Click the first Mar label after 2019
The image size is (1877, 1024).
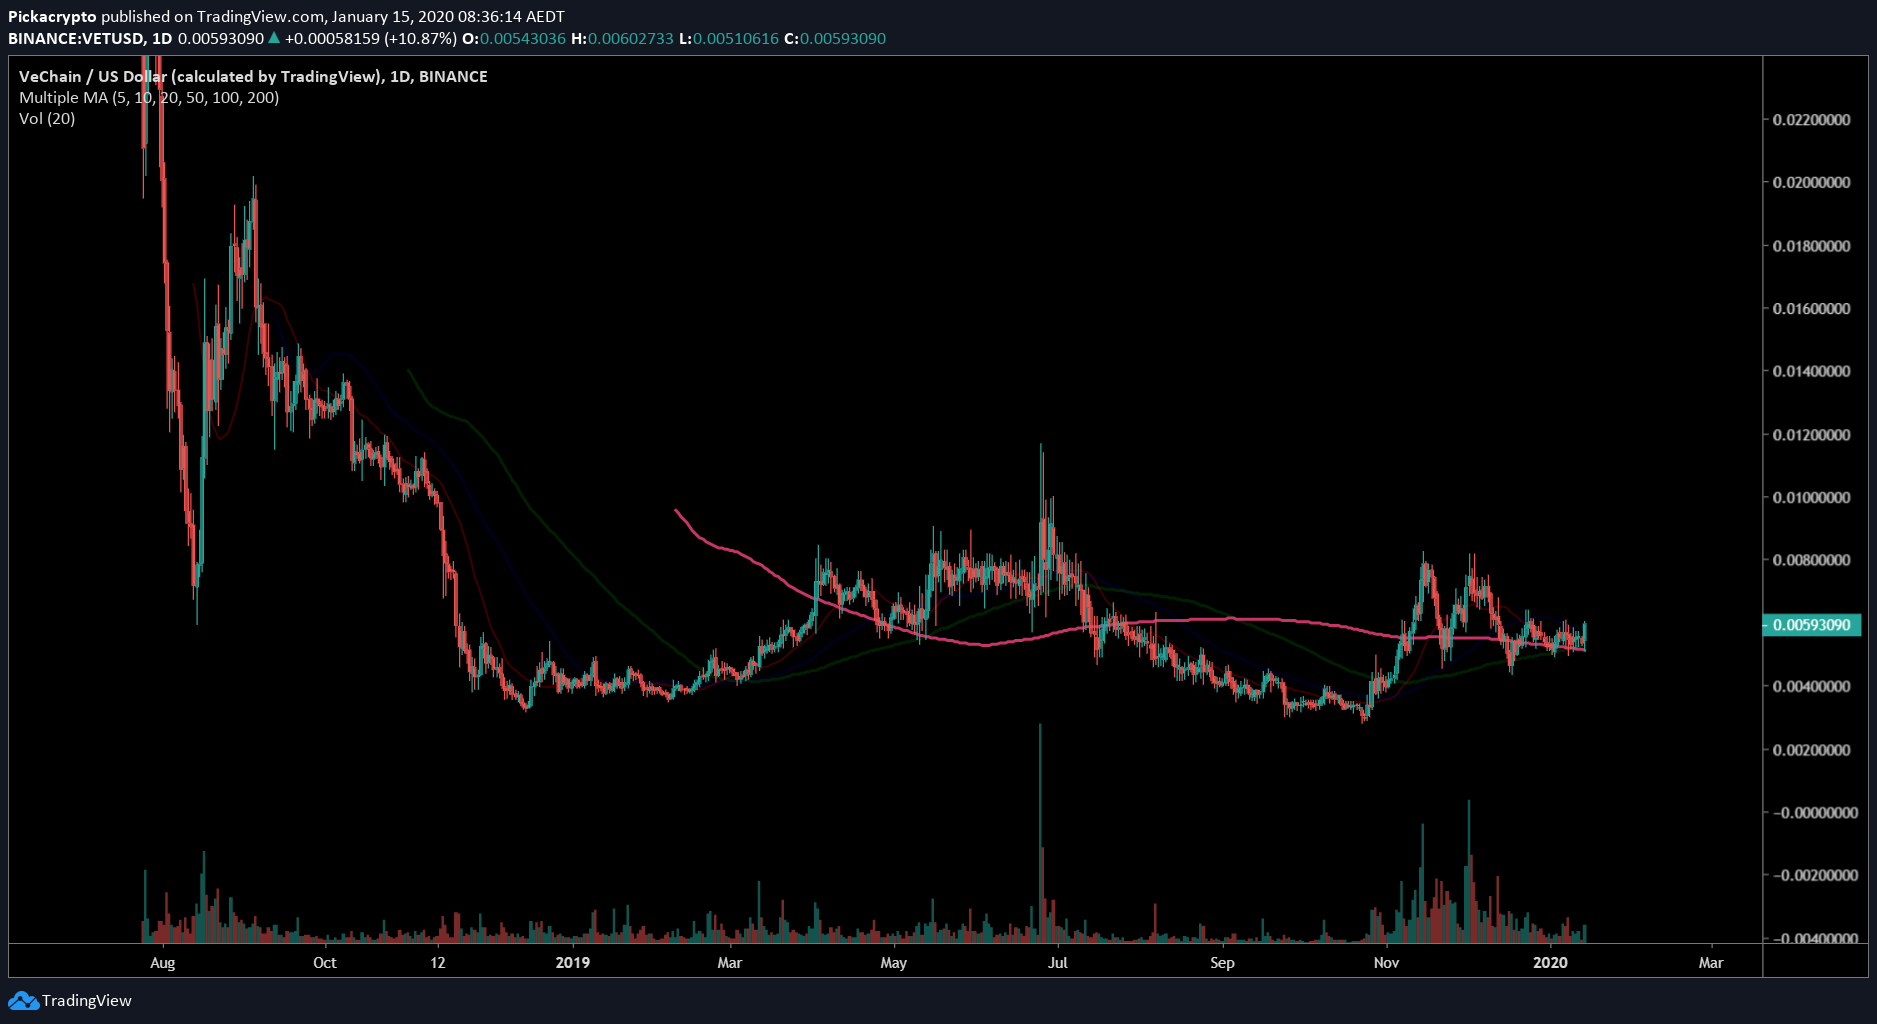(x=730, y=963)
